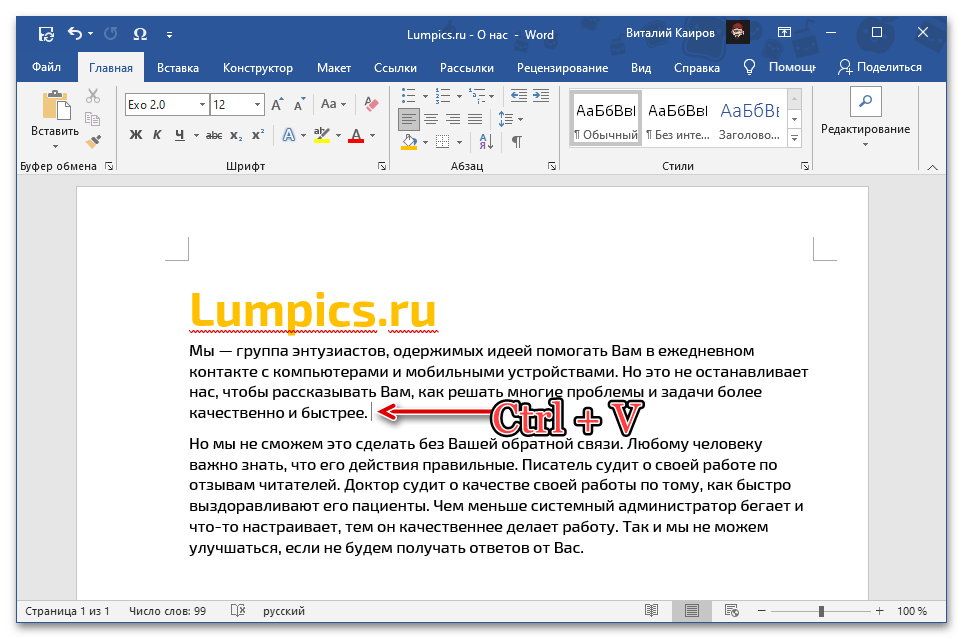Screen dimensions: 963x639
Task: Open the font size 12 dropdown
Action: [x=258, y=104]
